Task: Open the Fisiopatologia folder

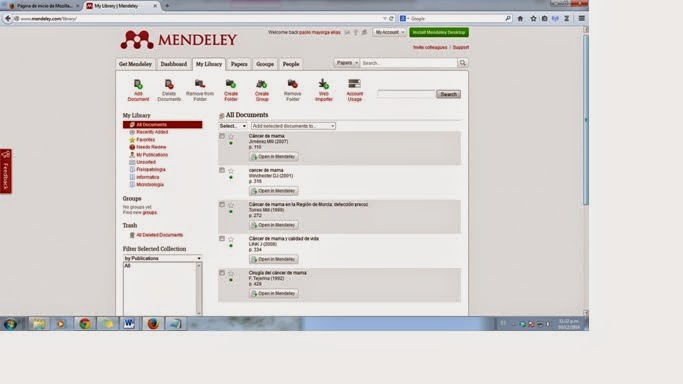Action: (151, 169)
